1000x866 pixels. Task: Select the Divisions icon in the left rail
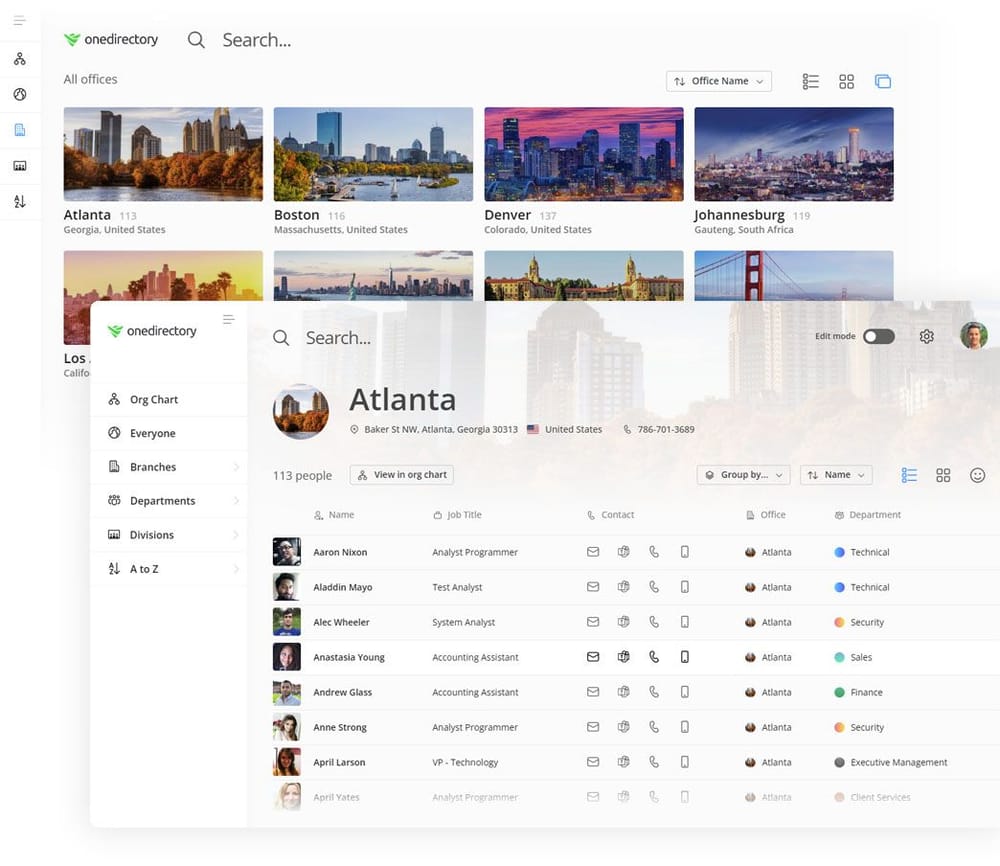pyautogui.click(x=20, y=166)
